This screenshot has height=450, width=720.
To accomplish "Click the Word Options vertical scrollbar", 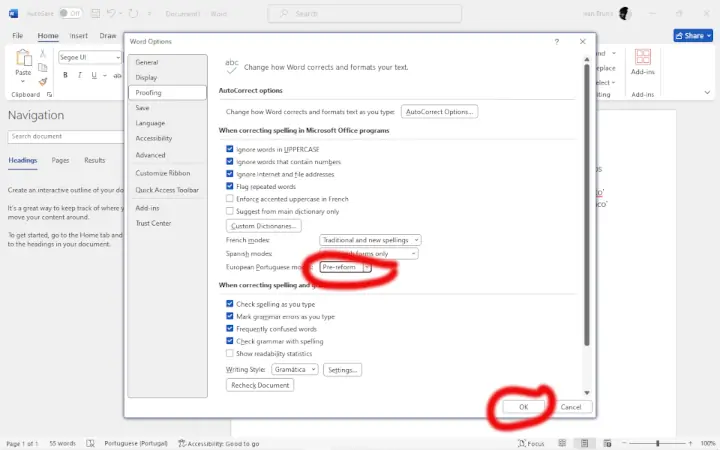I will (586, 204).
